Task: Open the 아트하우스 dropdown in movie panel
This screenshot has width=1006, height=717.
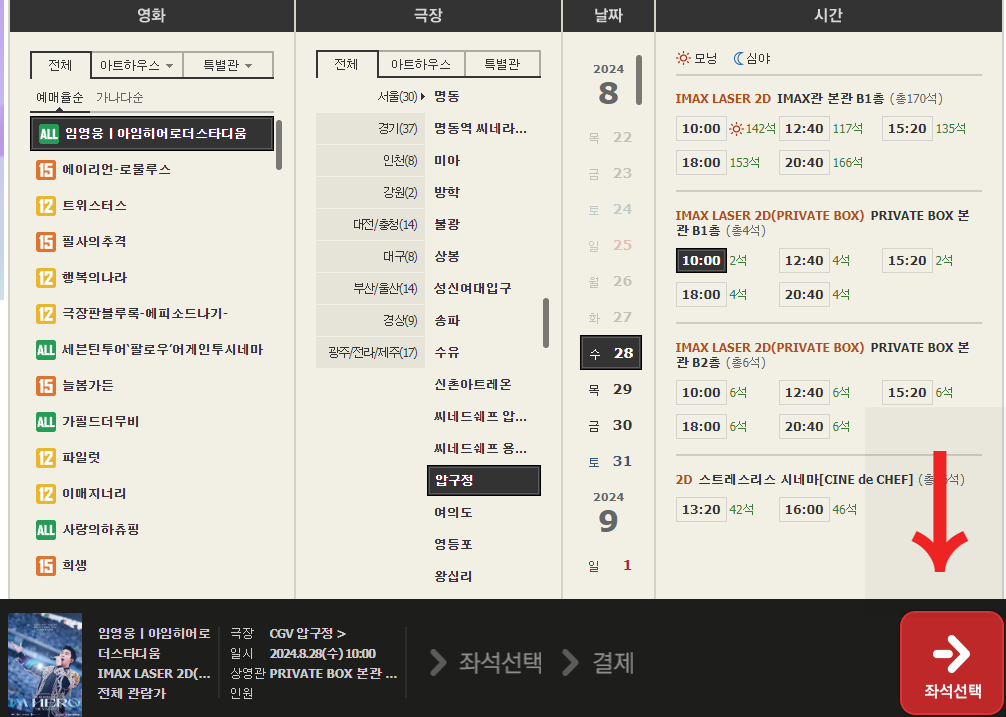Action: point(137,65)
